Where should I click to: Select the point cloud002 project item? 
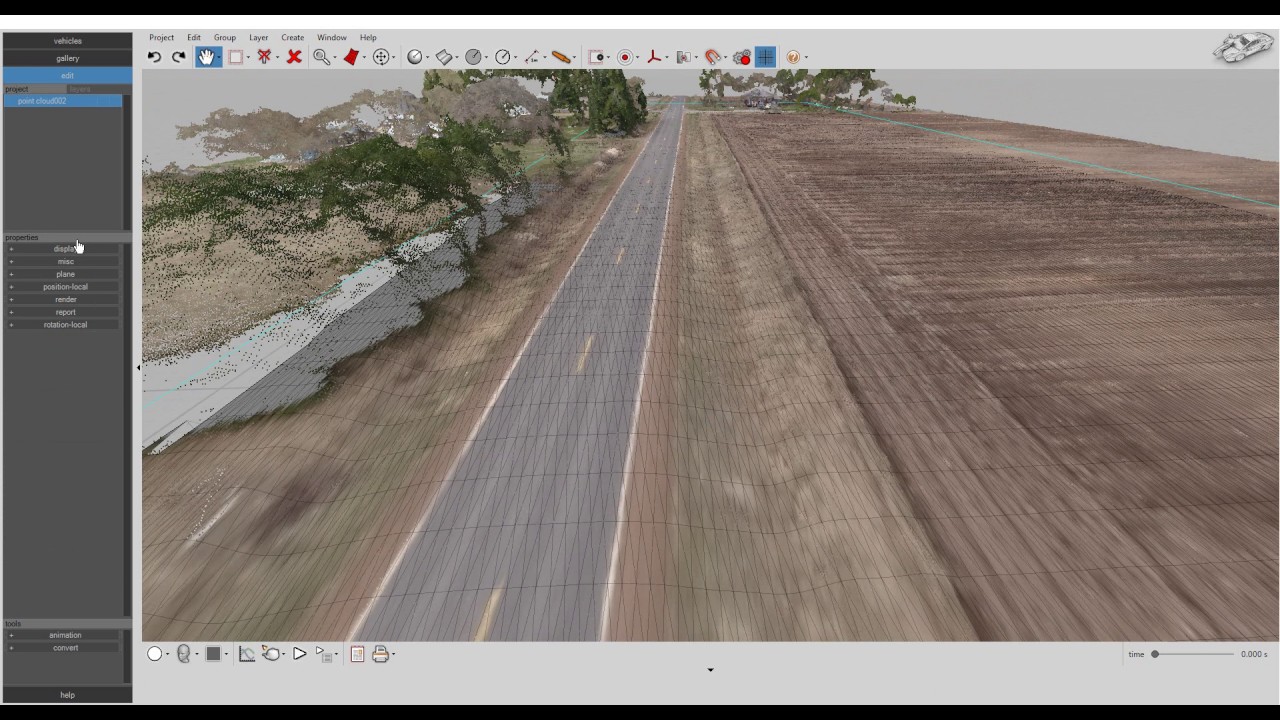tap(63, 101)
